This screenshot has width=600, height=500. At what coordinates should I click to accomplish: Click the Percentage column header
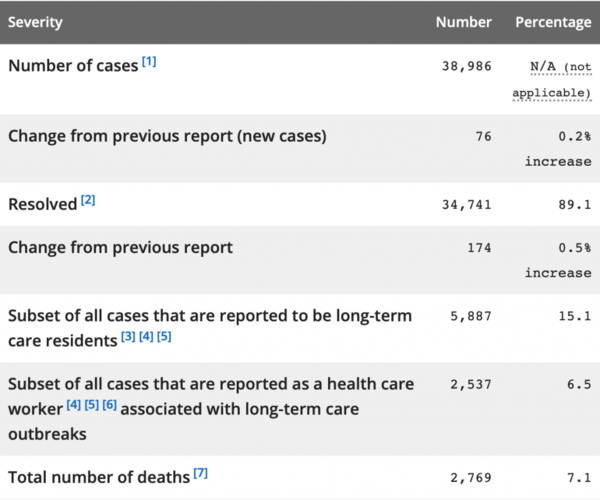point(553,21)
